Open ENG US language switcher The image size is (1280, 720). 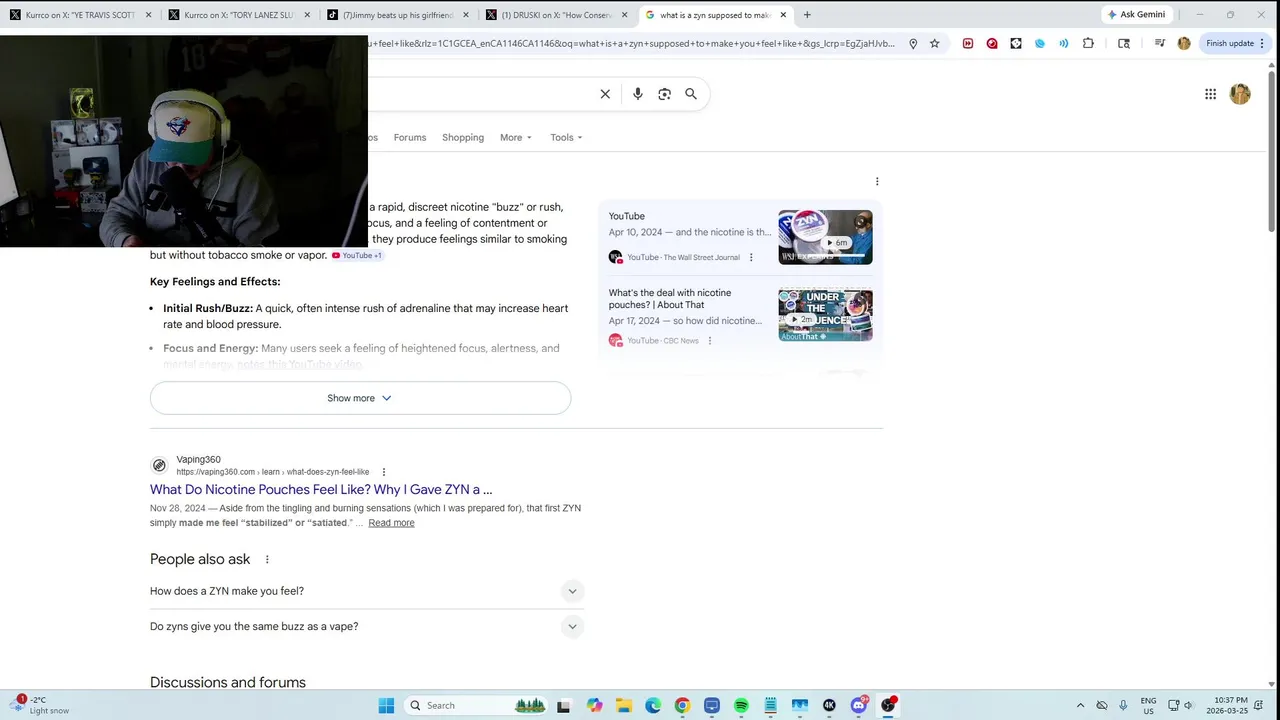(1148, 706)
